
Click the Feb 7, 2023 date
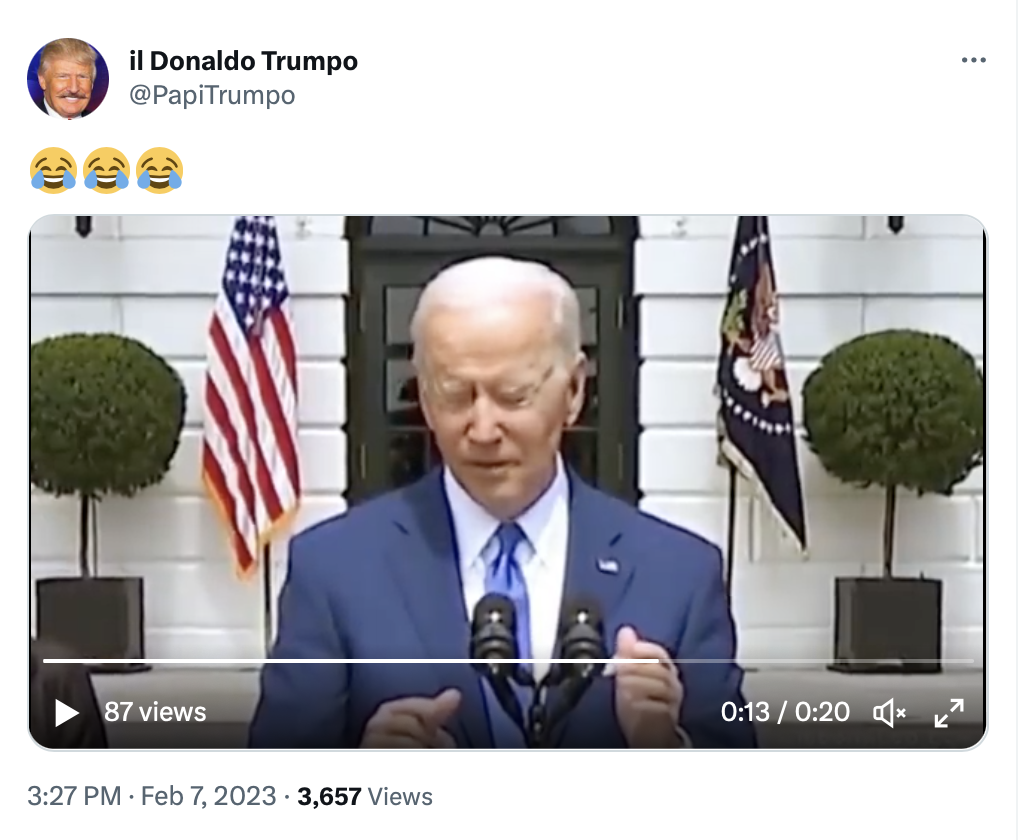pos(208,796)
